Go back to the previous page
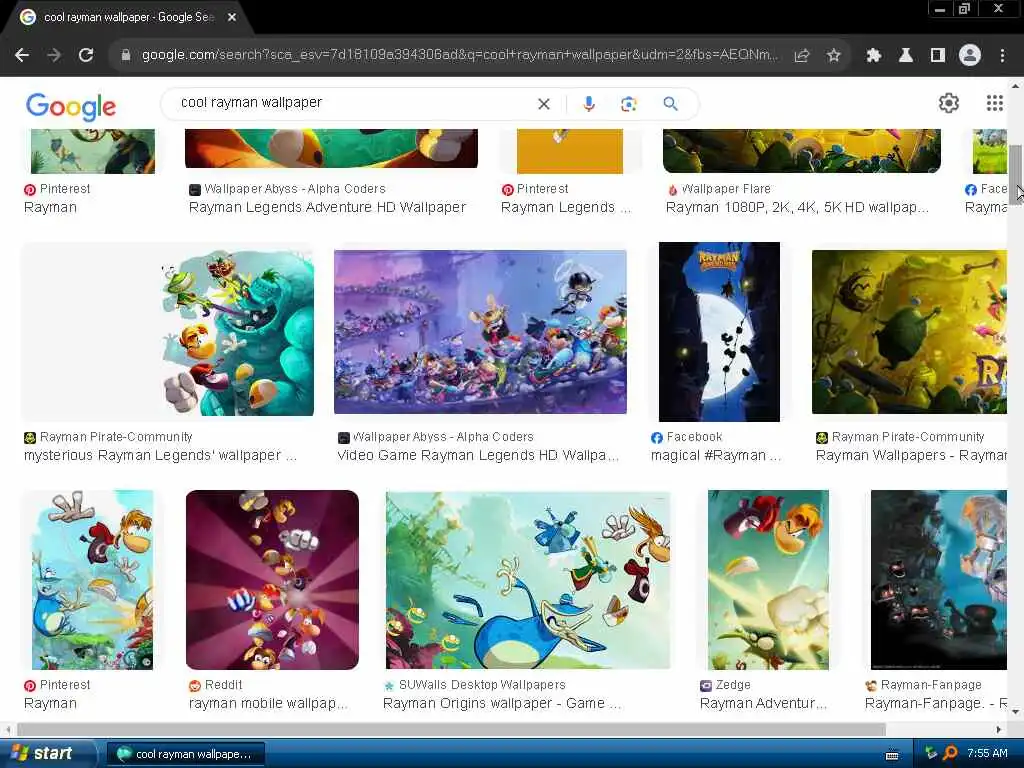This screenshot has width=1024, height=768. (x=22, y=56)
